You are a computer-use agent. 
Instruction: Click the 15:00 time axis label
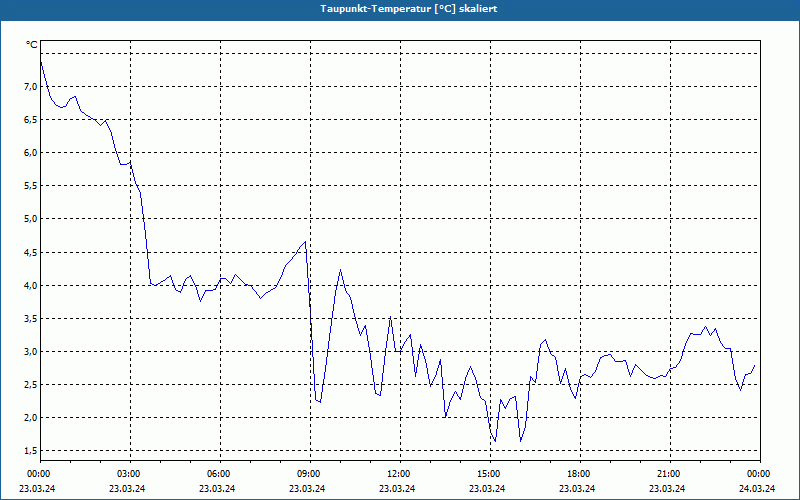pyautogui.click(x=490, y=474)
